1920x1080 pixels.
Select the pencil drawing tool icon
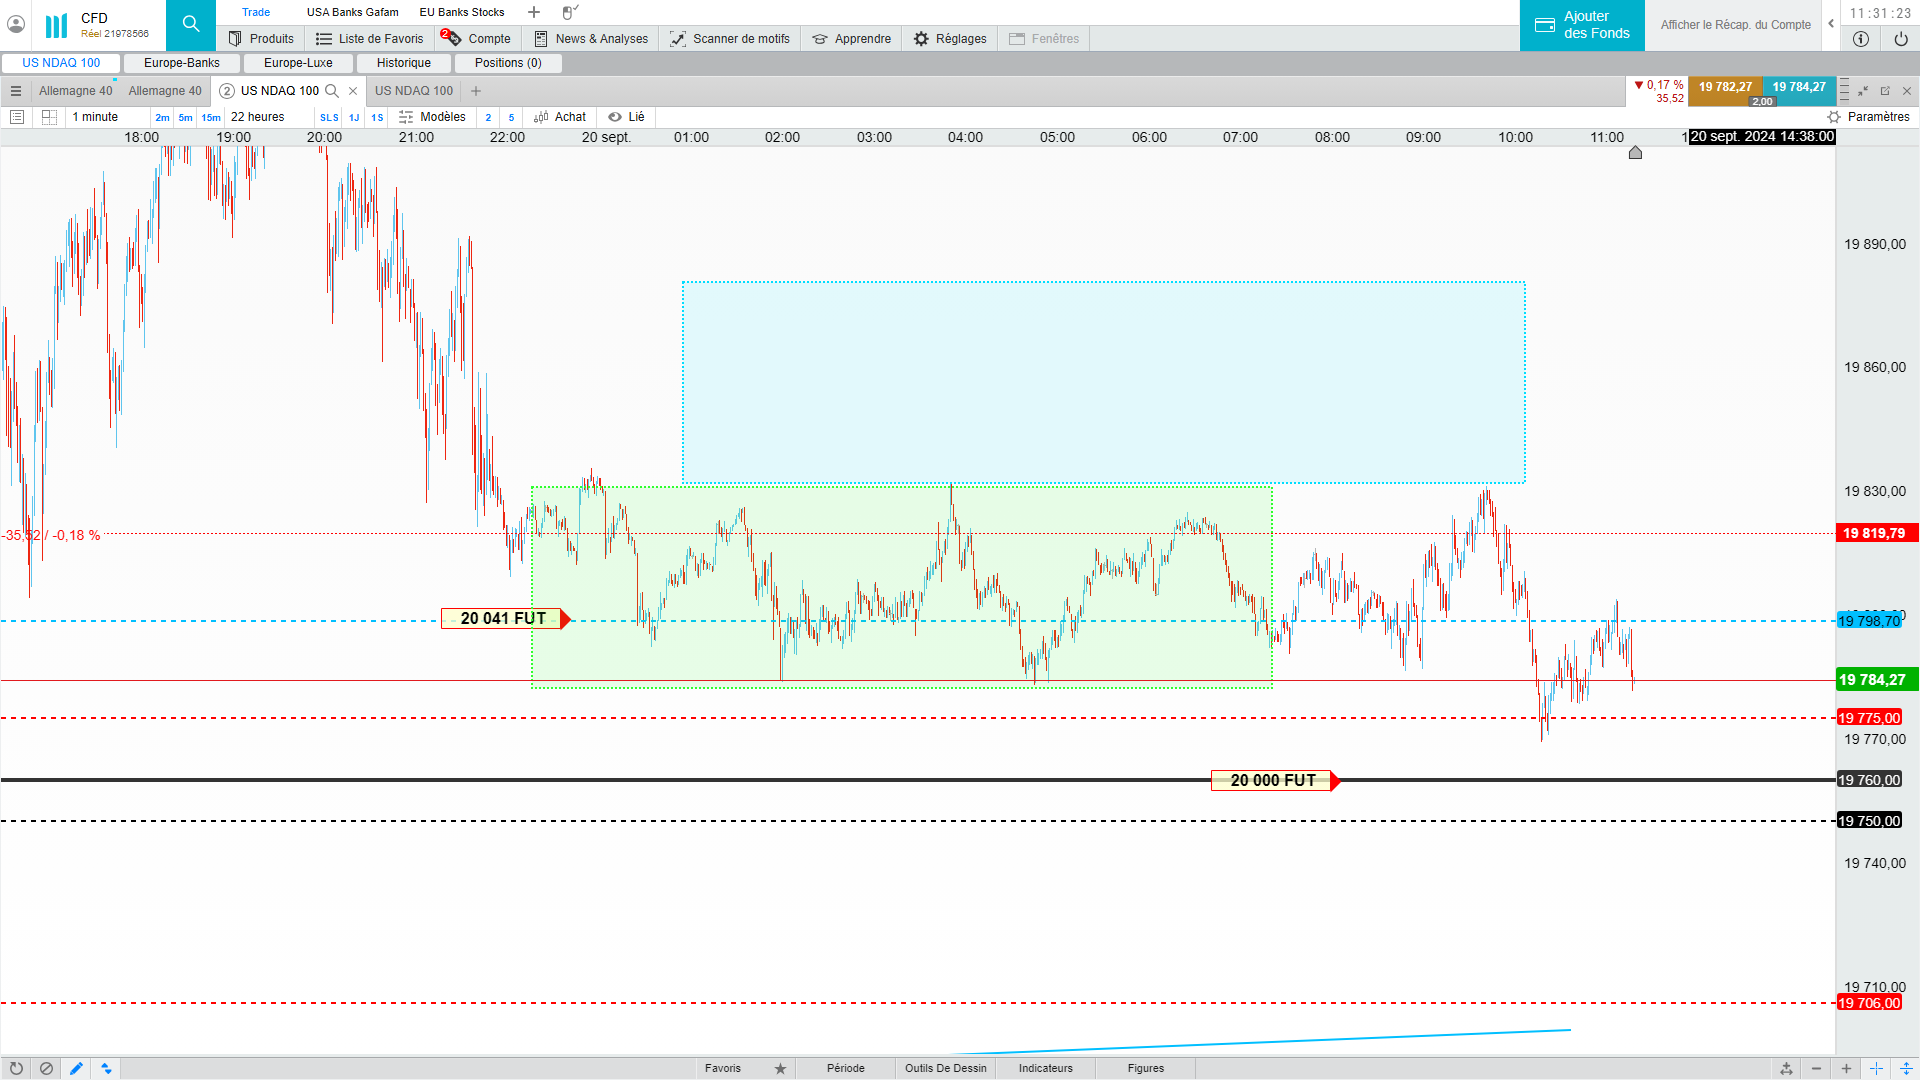click(x=76, y=1068)
